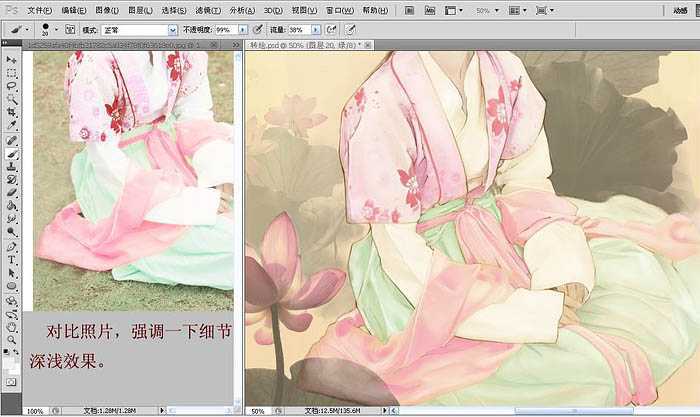Select the Zoom tool
This screenshot has width=700, height=417.
12,340
